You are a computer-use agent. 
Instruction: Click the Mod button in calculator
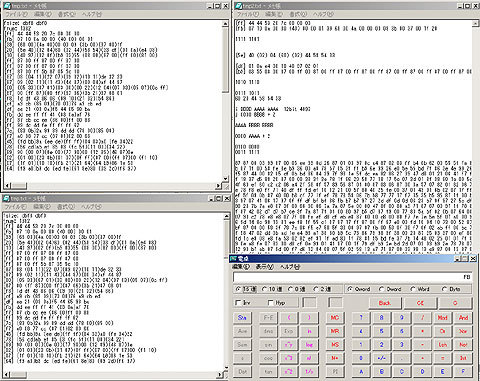[x=443, y=318]
